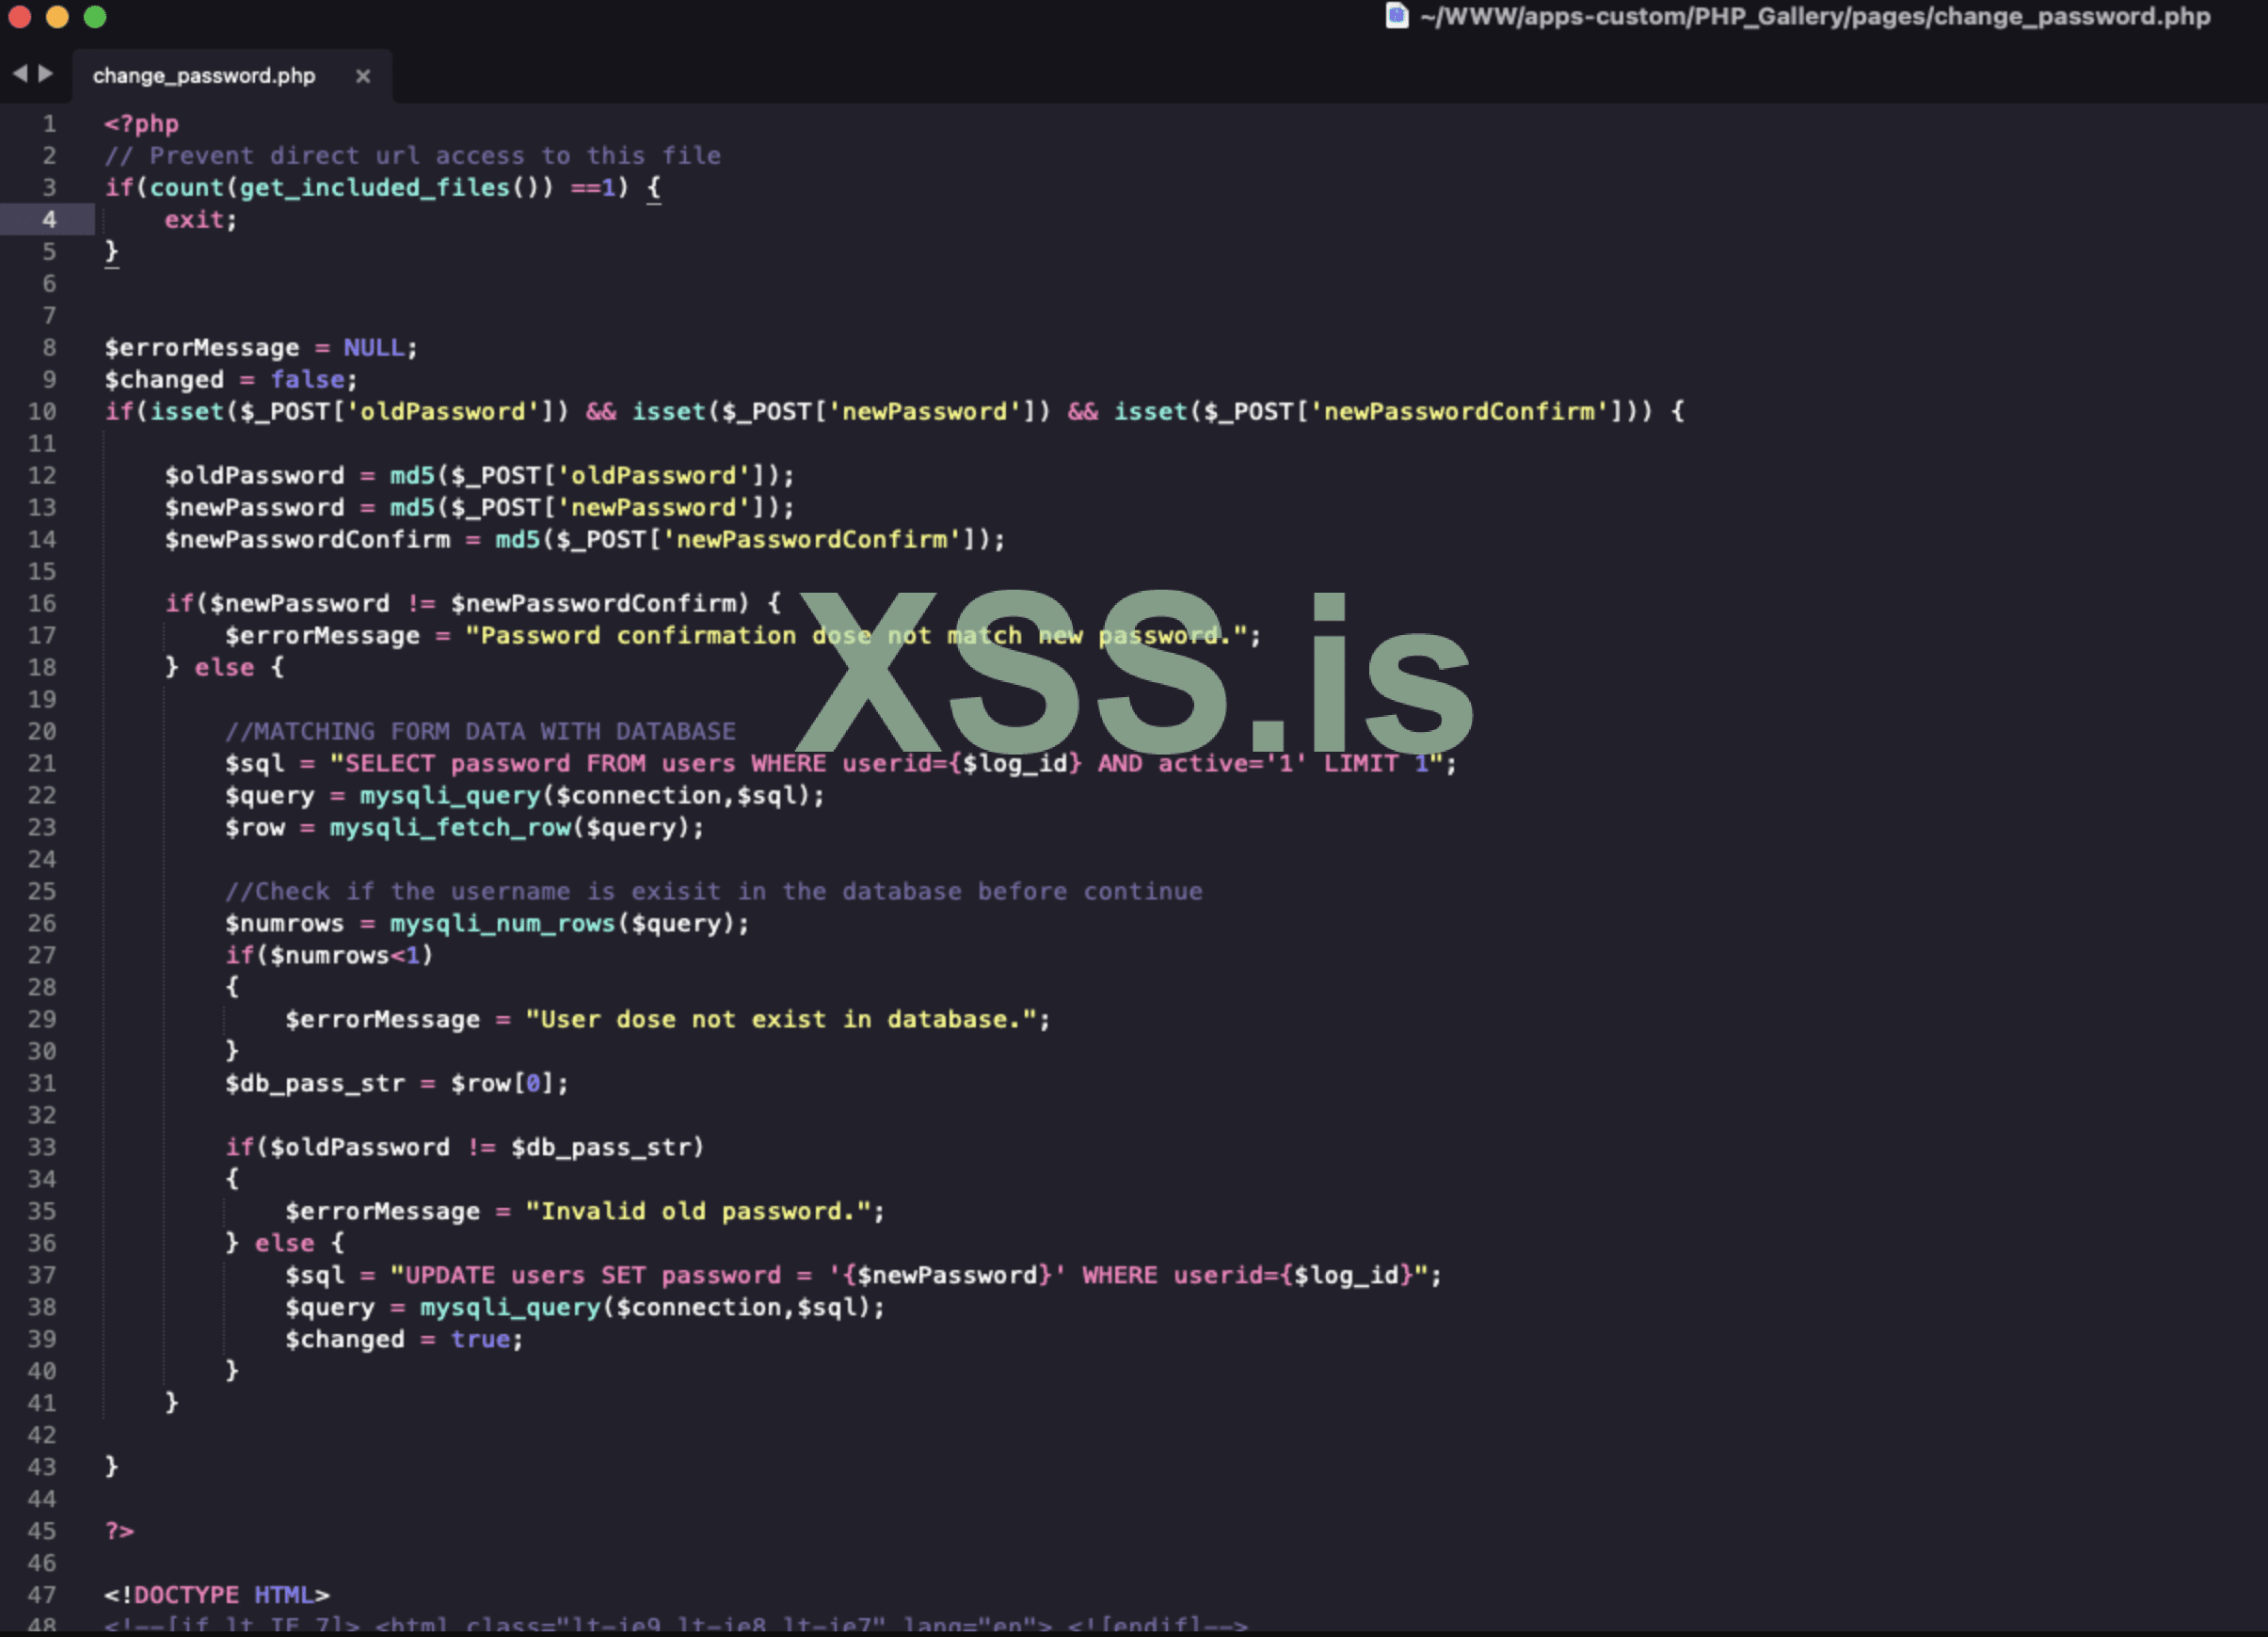Click the red close window button

click(x=19, y=16)
